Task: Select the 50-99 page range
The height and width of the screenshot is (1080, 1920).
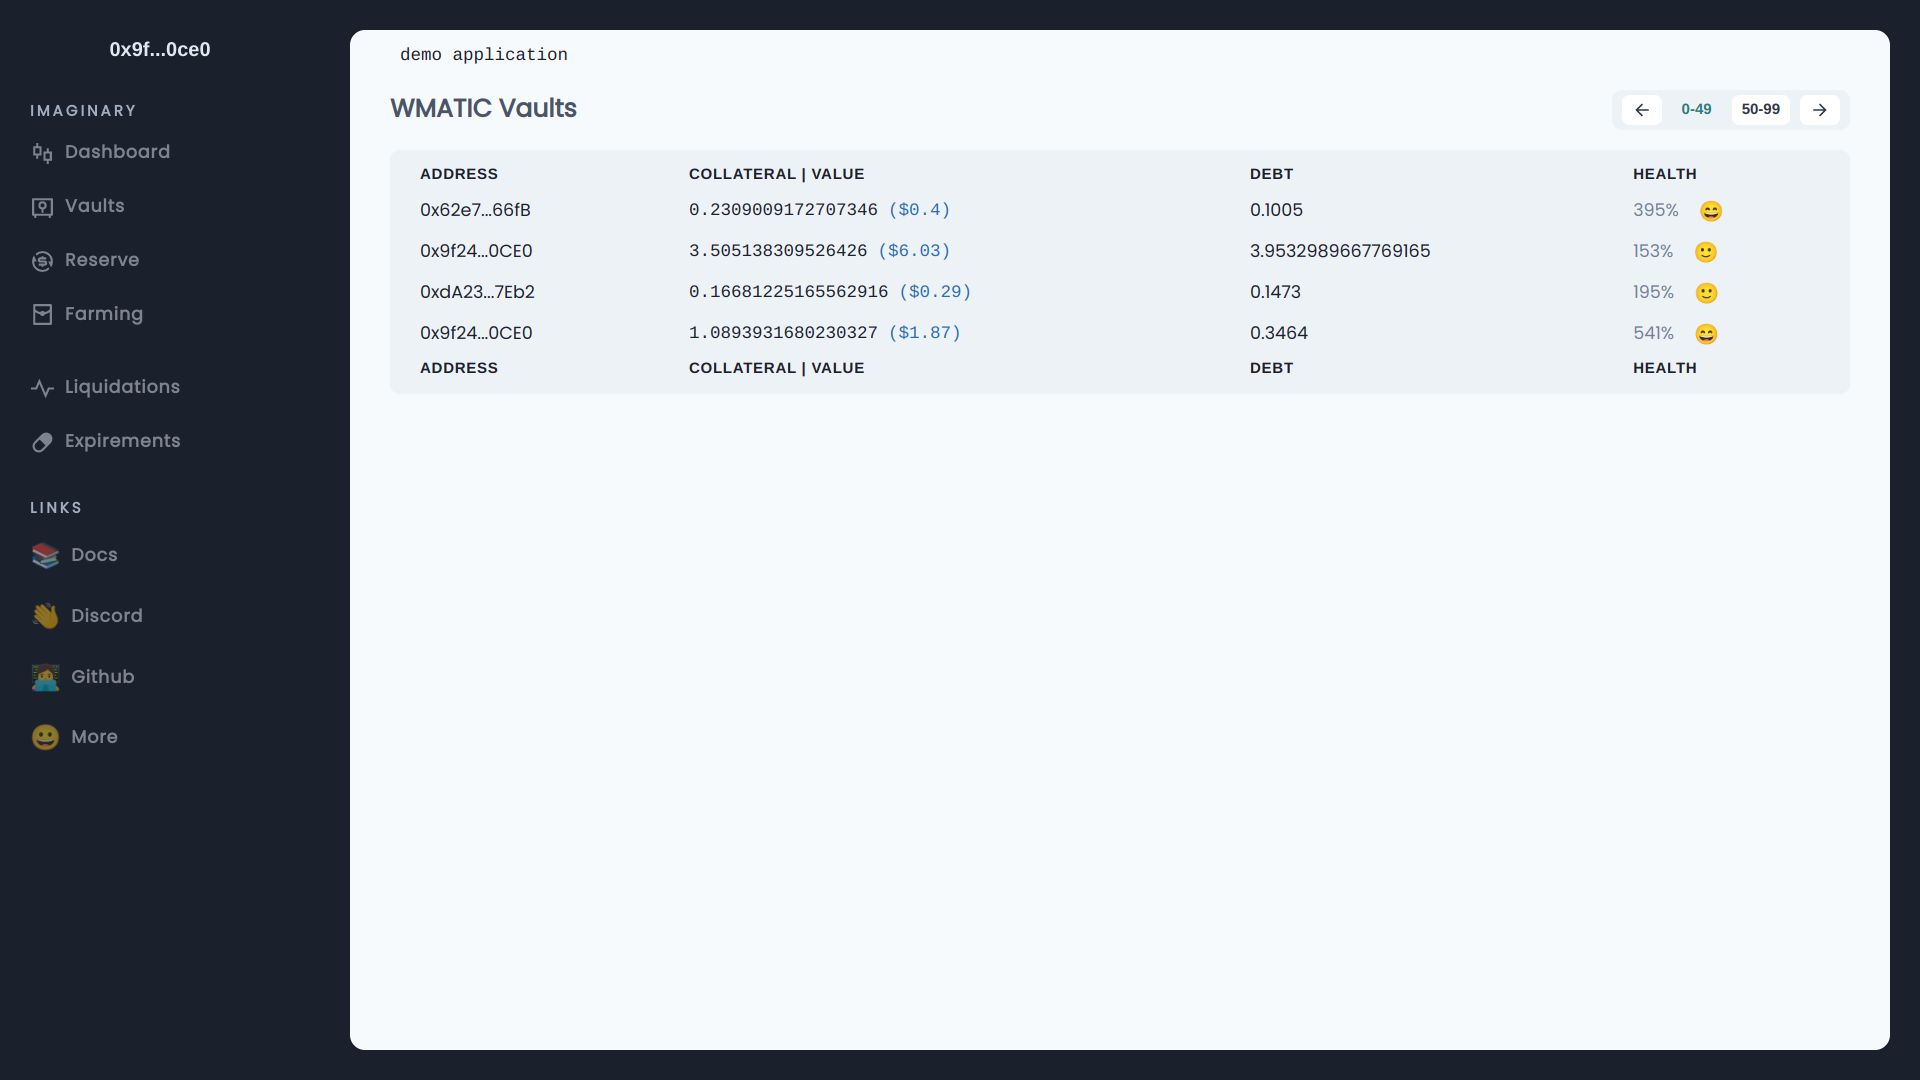Action: point(1761,110)
